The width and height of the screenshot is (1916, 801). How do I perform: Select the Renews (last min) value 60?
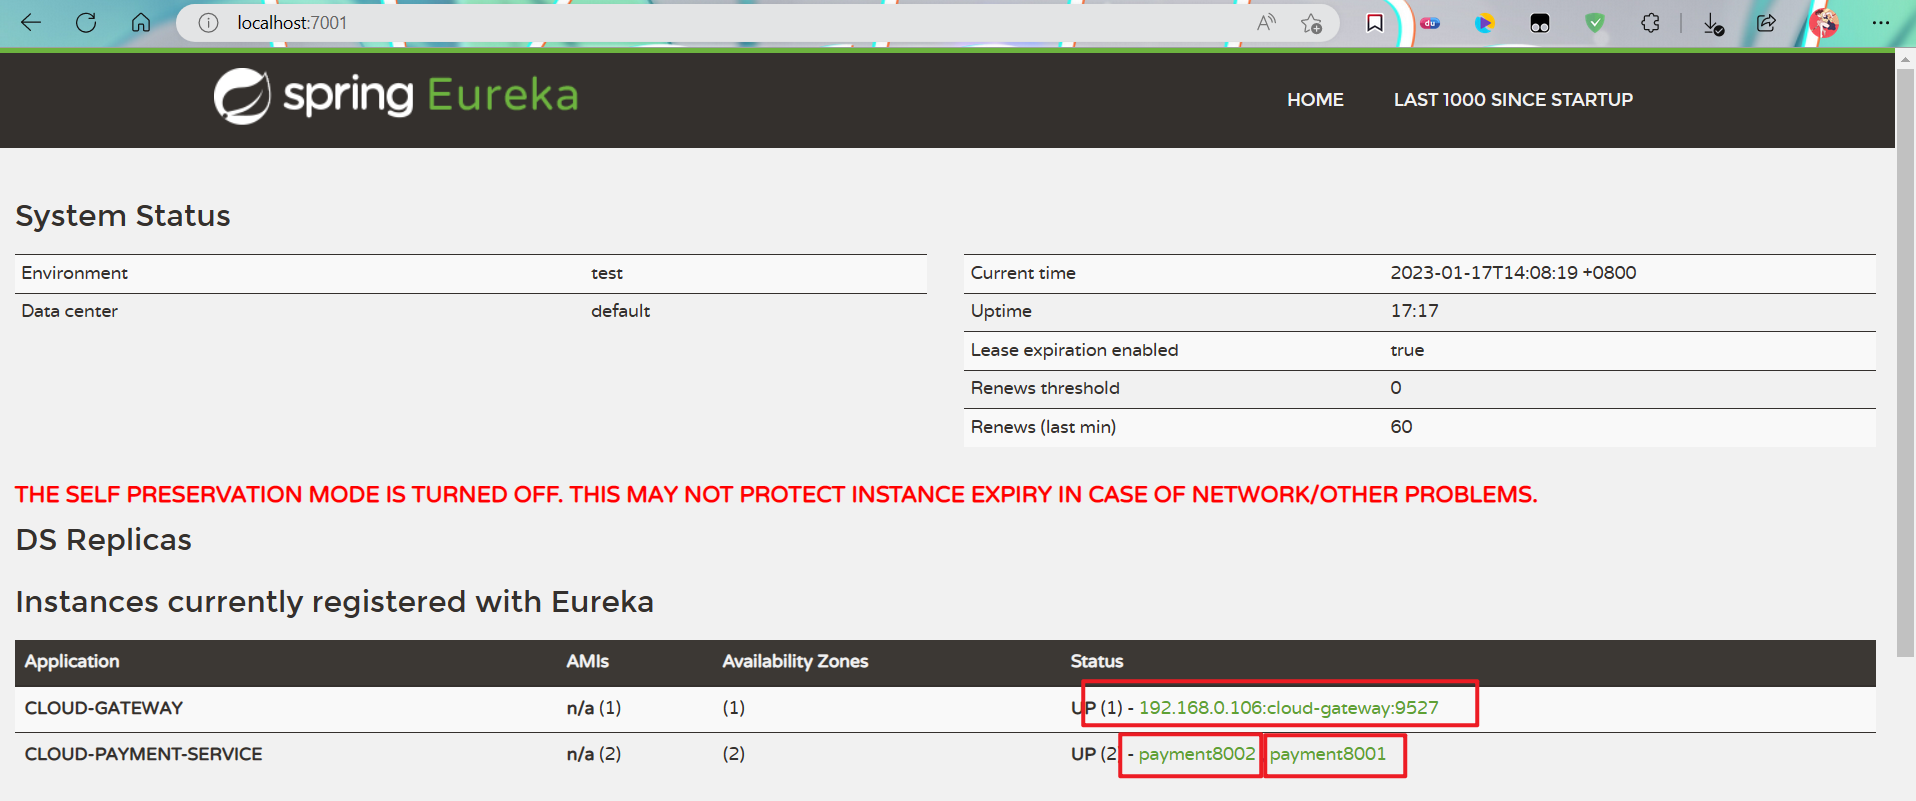coord(1401,427)
